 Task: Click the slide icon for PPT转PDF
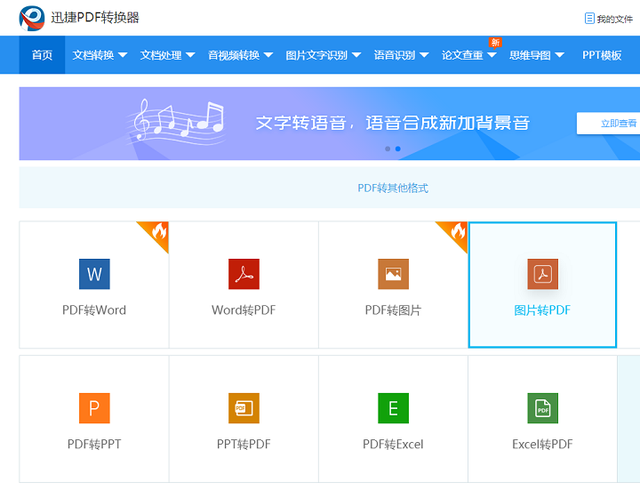pyautogui.click(x=244, y=408)
